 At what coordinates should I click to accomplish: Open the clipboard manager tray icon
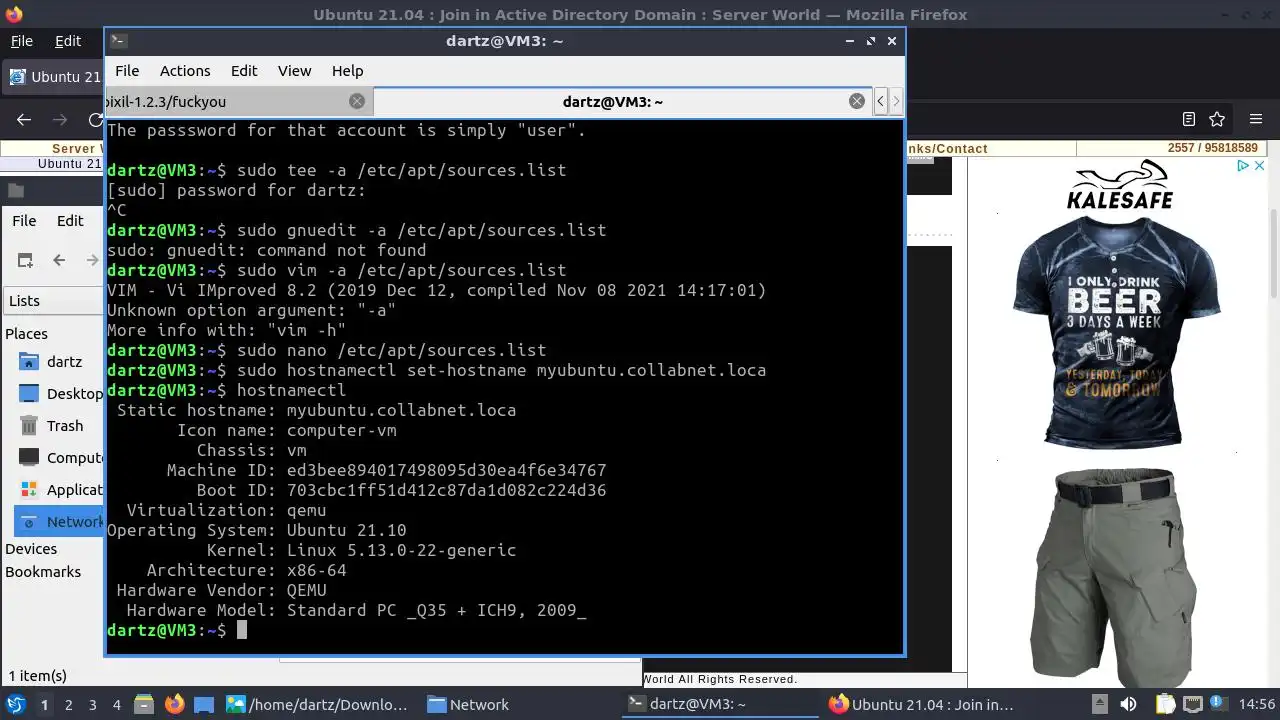coord(1165,705)
